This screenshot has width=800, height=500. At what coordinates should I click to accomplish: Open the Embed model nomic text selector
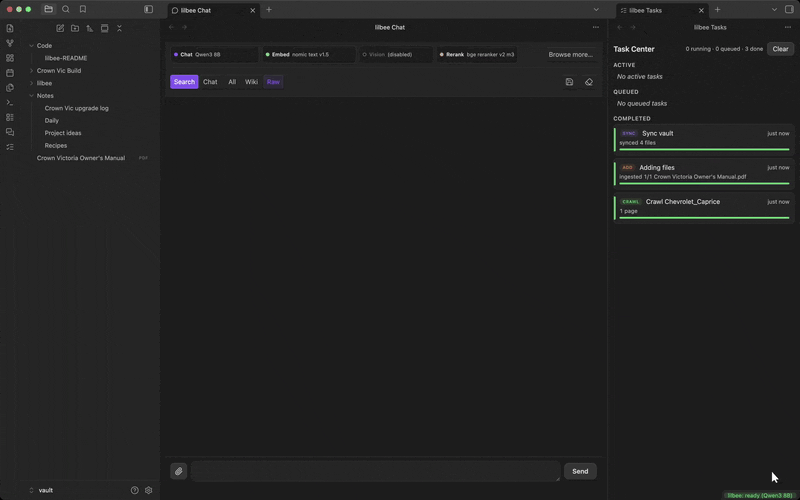309,55
